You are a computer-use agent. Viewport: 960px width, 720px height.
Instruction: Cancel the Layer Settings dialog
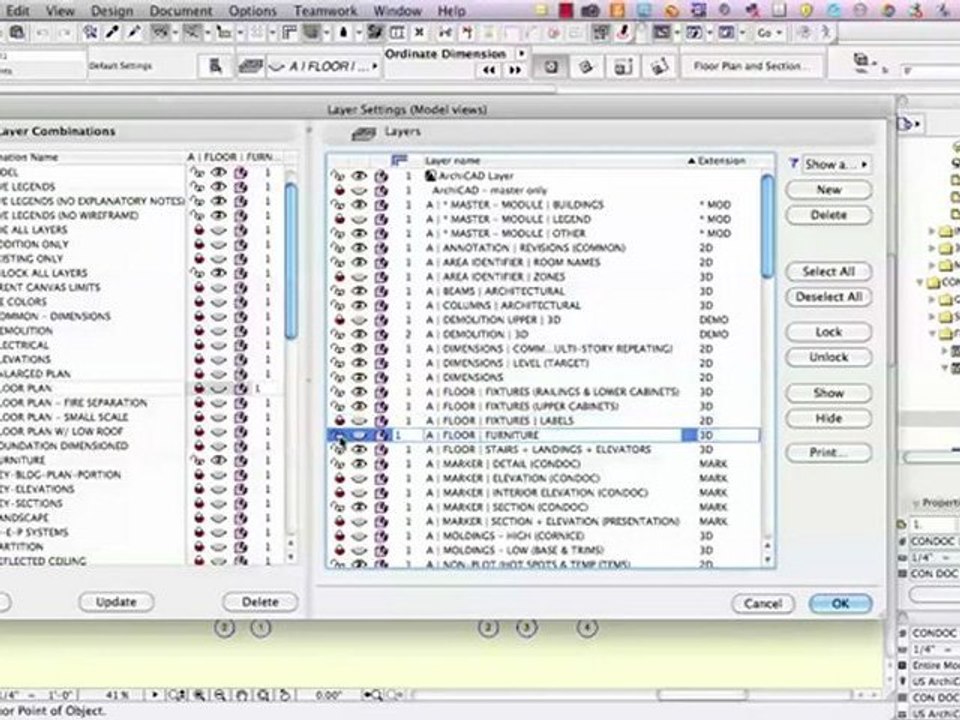[x=763, y=604]
